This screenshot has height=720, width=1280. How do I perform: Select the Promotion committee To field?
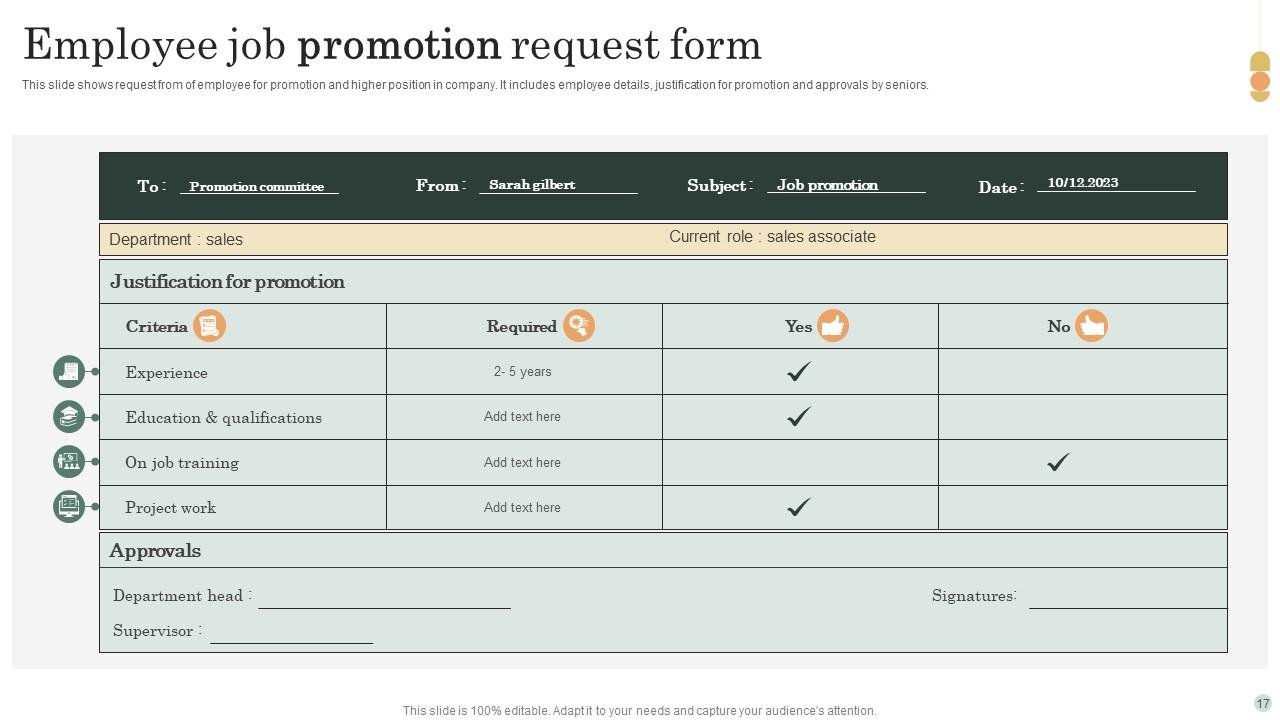tap(257, 187)
